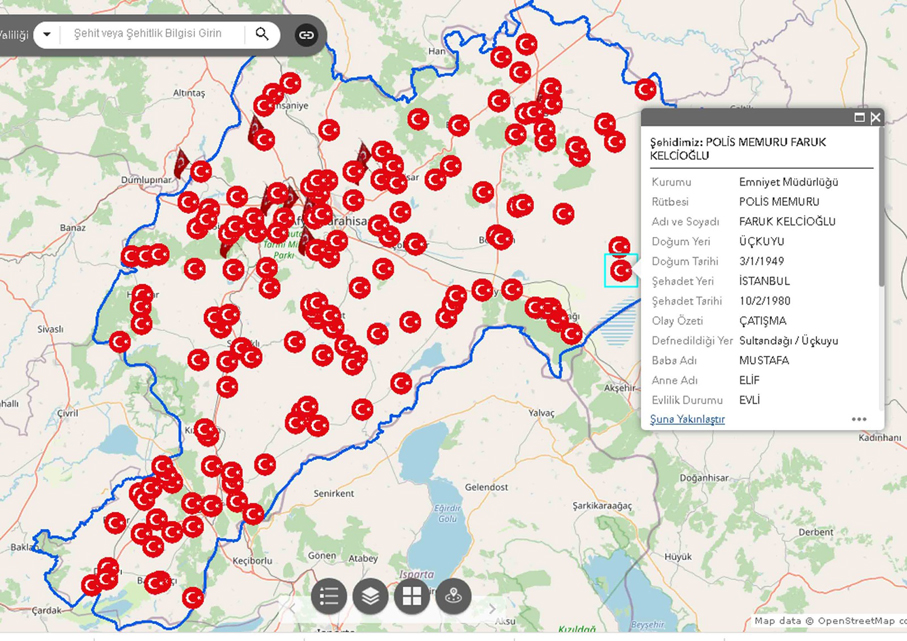Click the previous arrow in widget bar
Image resolution: width=907 pixels, height=641 pixels.
tap(292, 609)
